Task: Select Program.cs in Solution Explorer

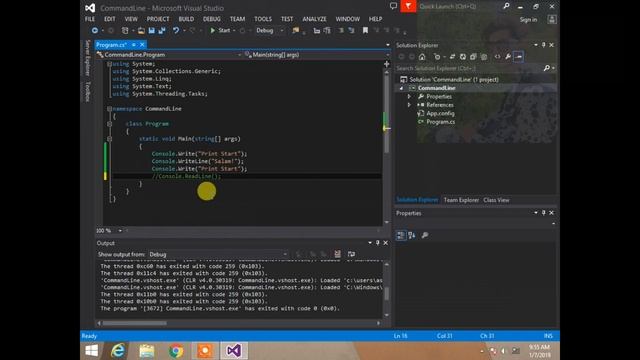Action: pyautogui.click(x=440, y=122)
